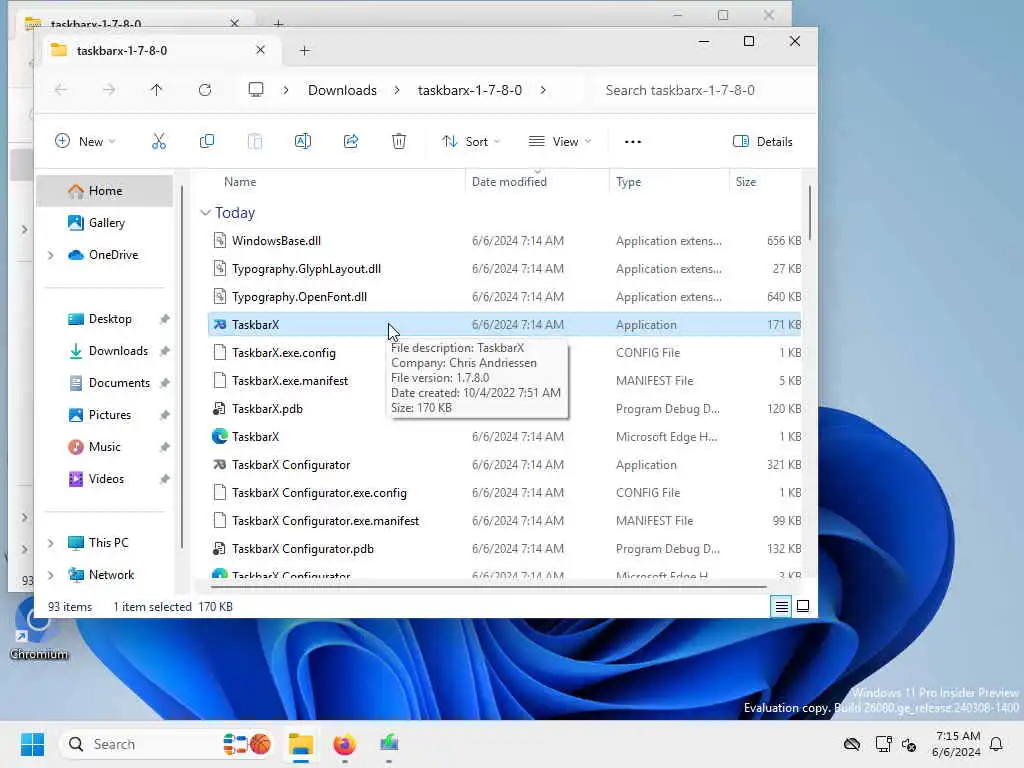
Task: Click the Delete trash icon
Action: [398, 141]
